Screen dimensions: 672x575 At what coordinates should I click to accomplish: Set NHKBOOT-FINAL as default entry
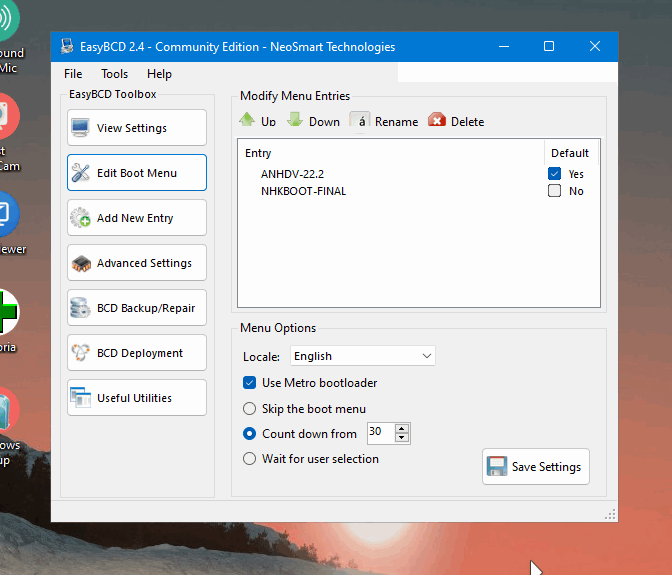tap(554, 191)
